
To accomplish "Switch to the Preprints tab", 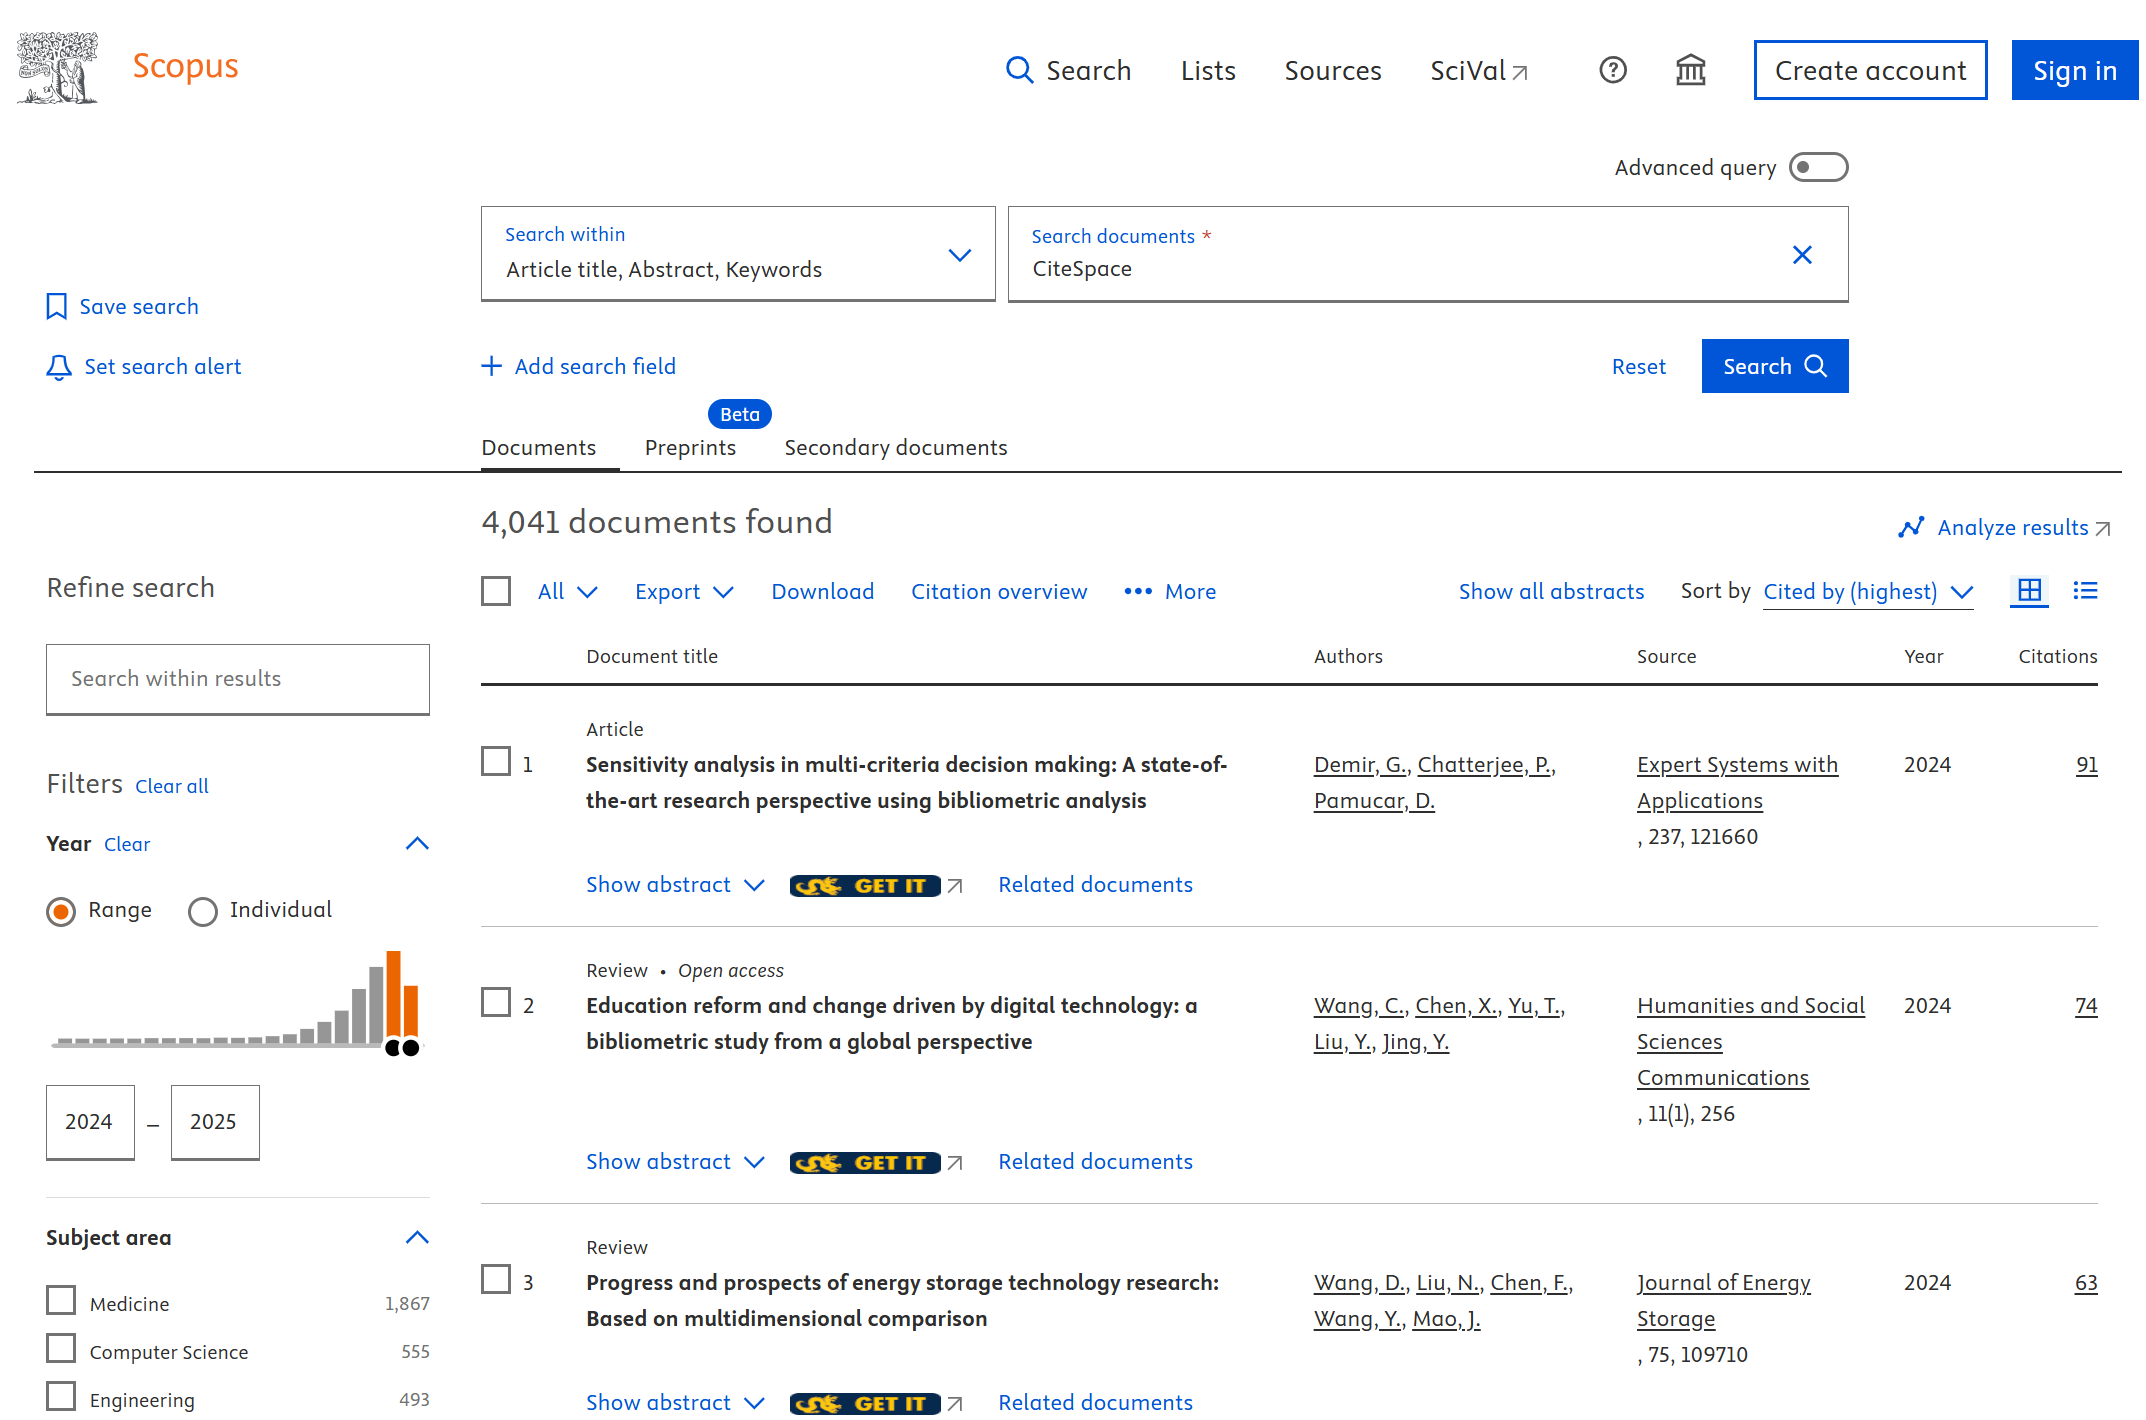I will click(x=690, y=448).
